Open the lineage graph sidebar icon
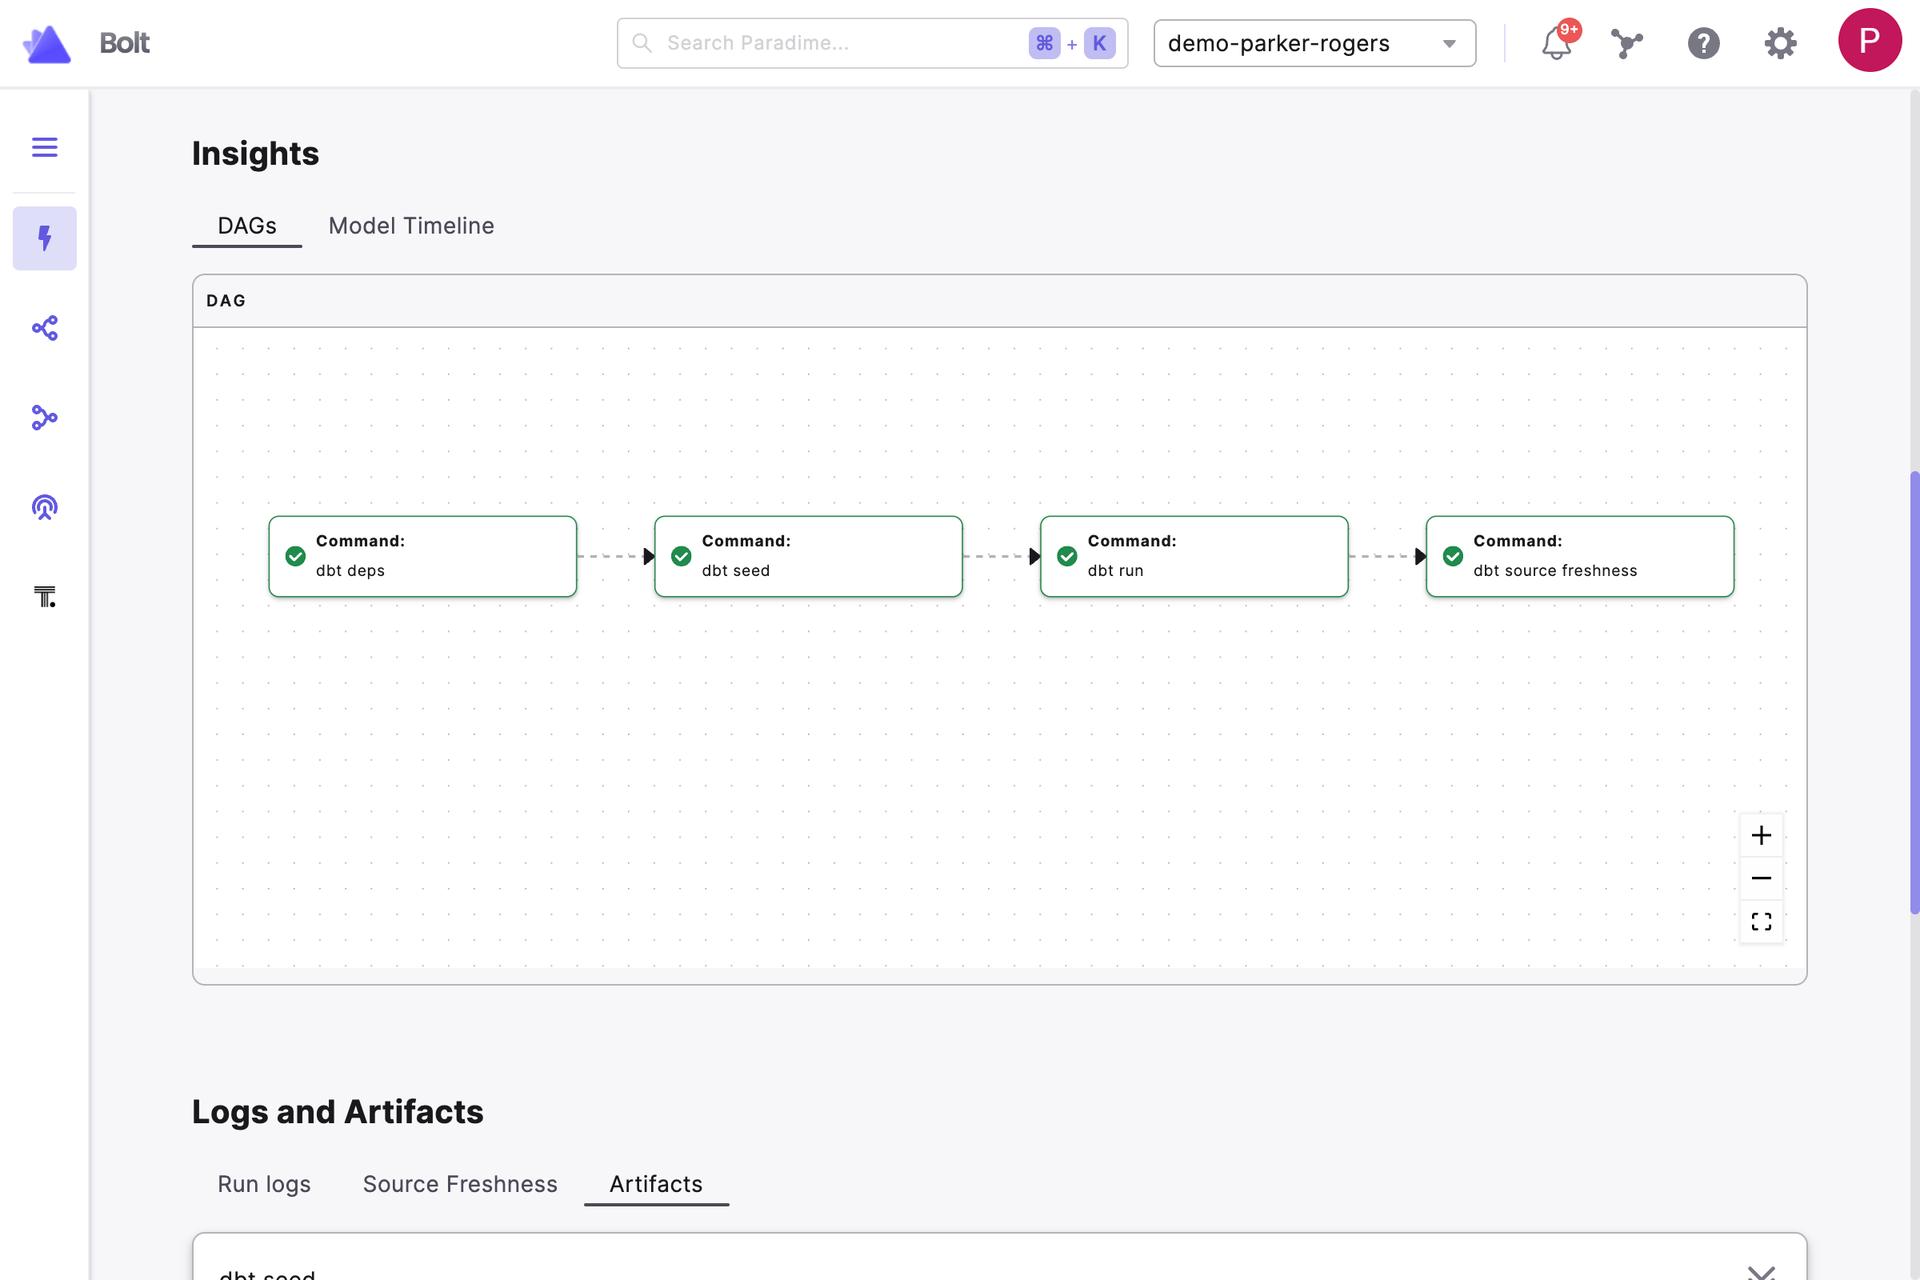This screenshot has height=1280, width=1920. [x=44, y=328]
